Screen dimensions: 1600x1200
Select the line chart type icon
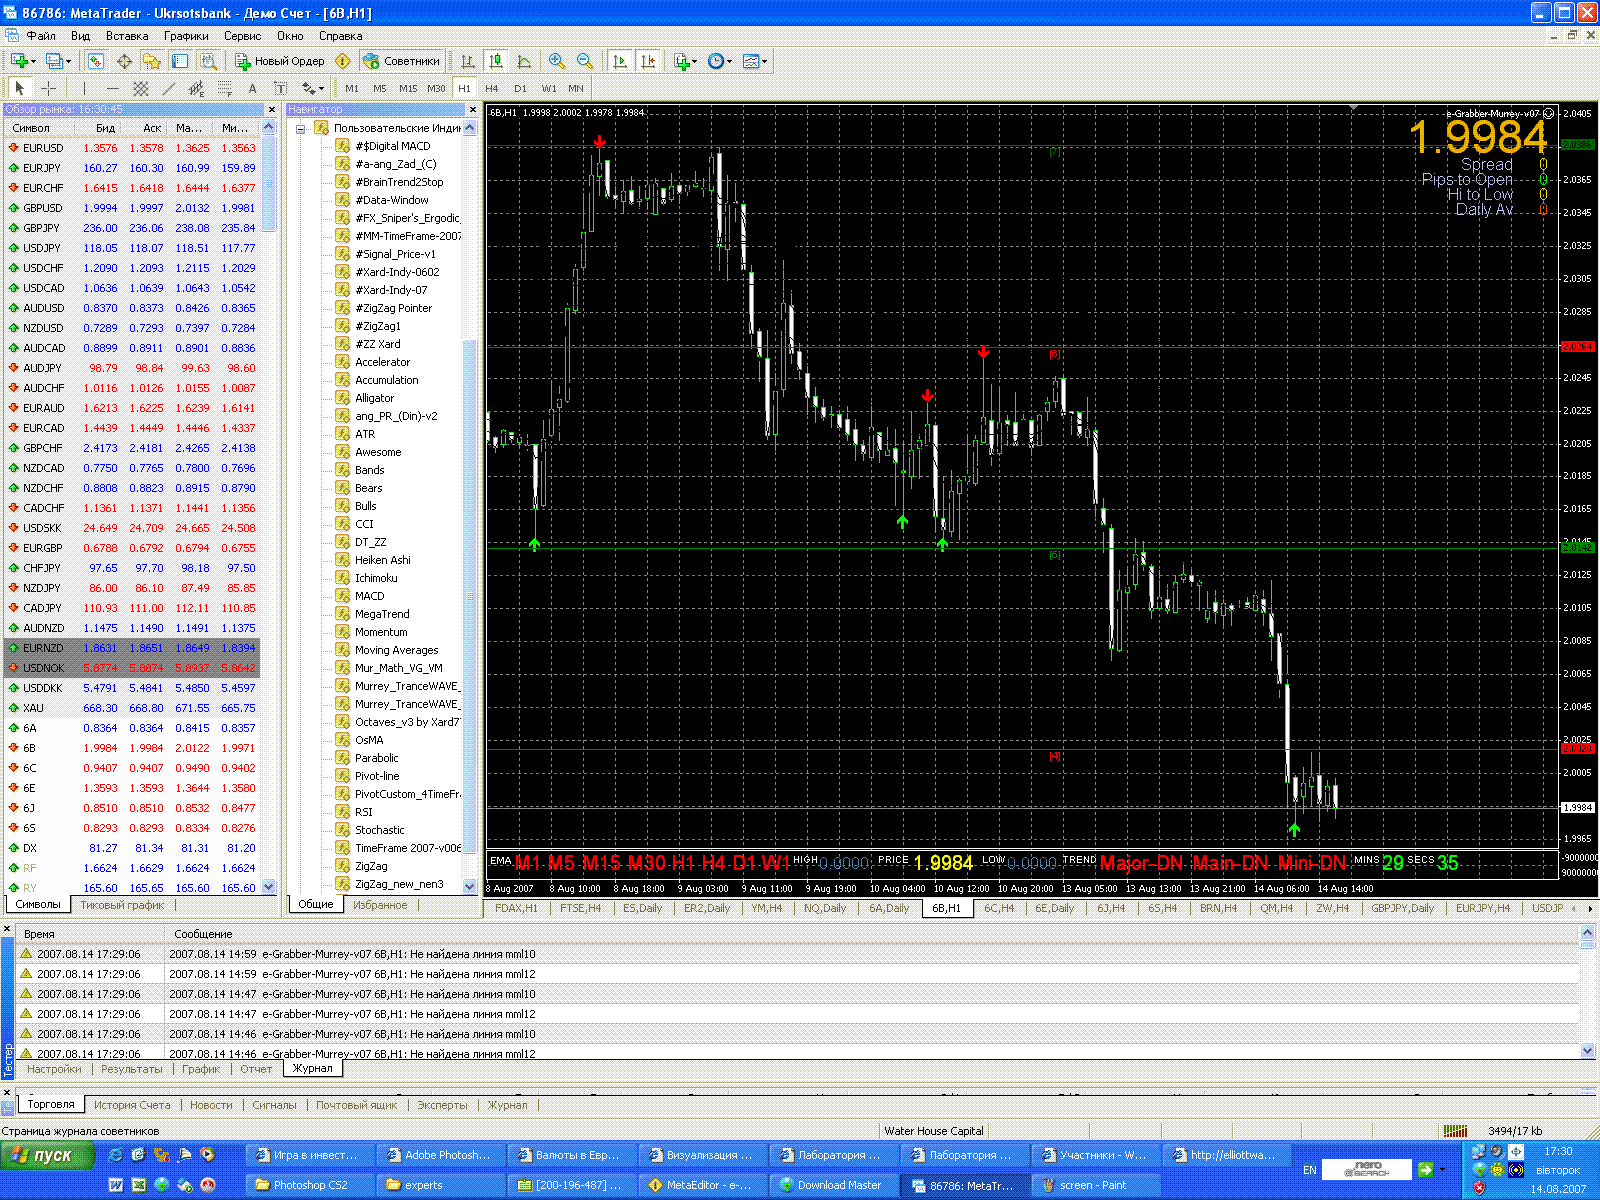point(524,61)
